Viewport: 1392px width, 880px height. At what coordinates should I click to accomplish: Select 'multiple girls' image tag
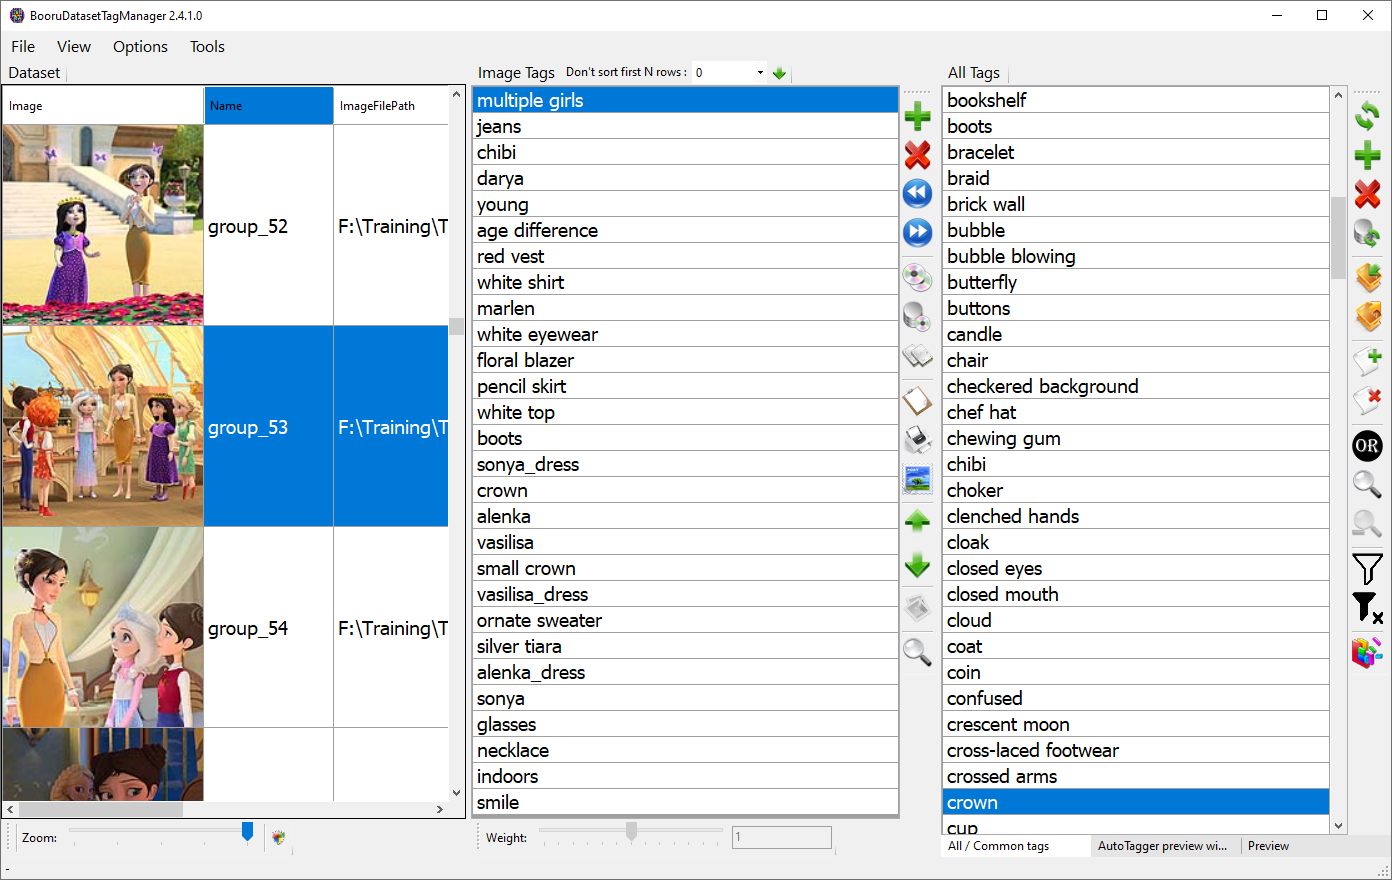686,100
